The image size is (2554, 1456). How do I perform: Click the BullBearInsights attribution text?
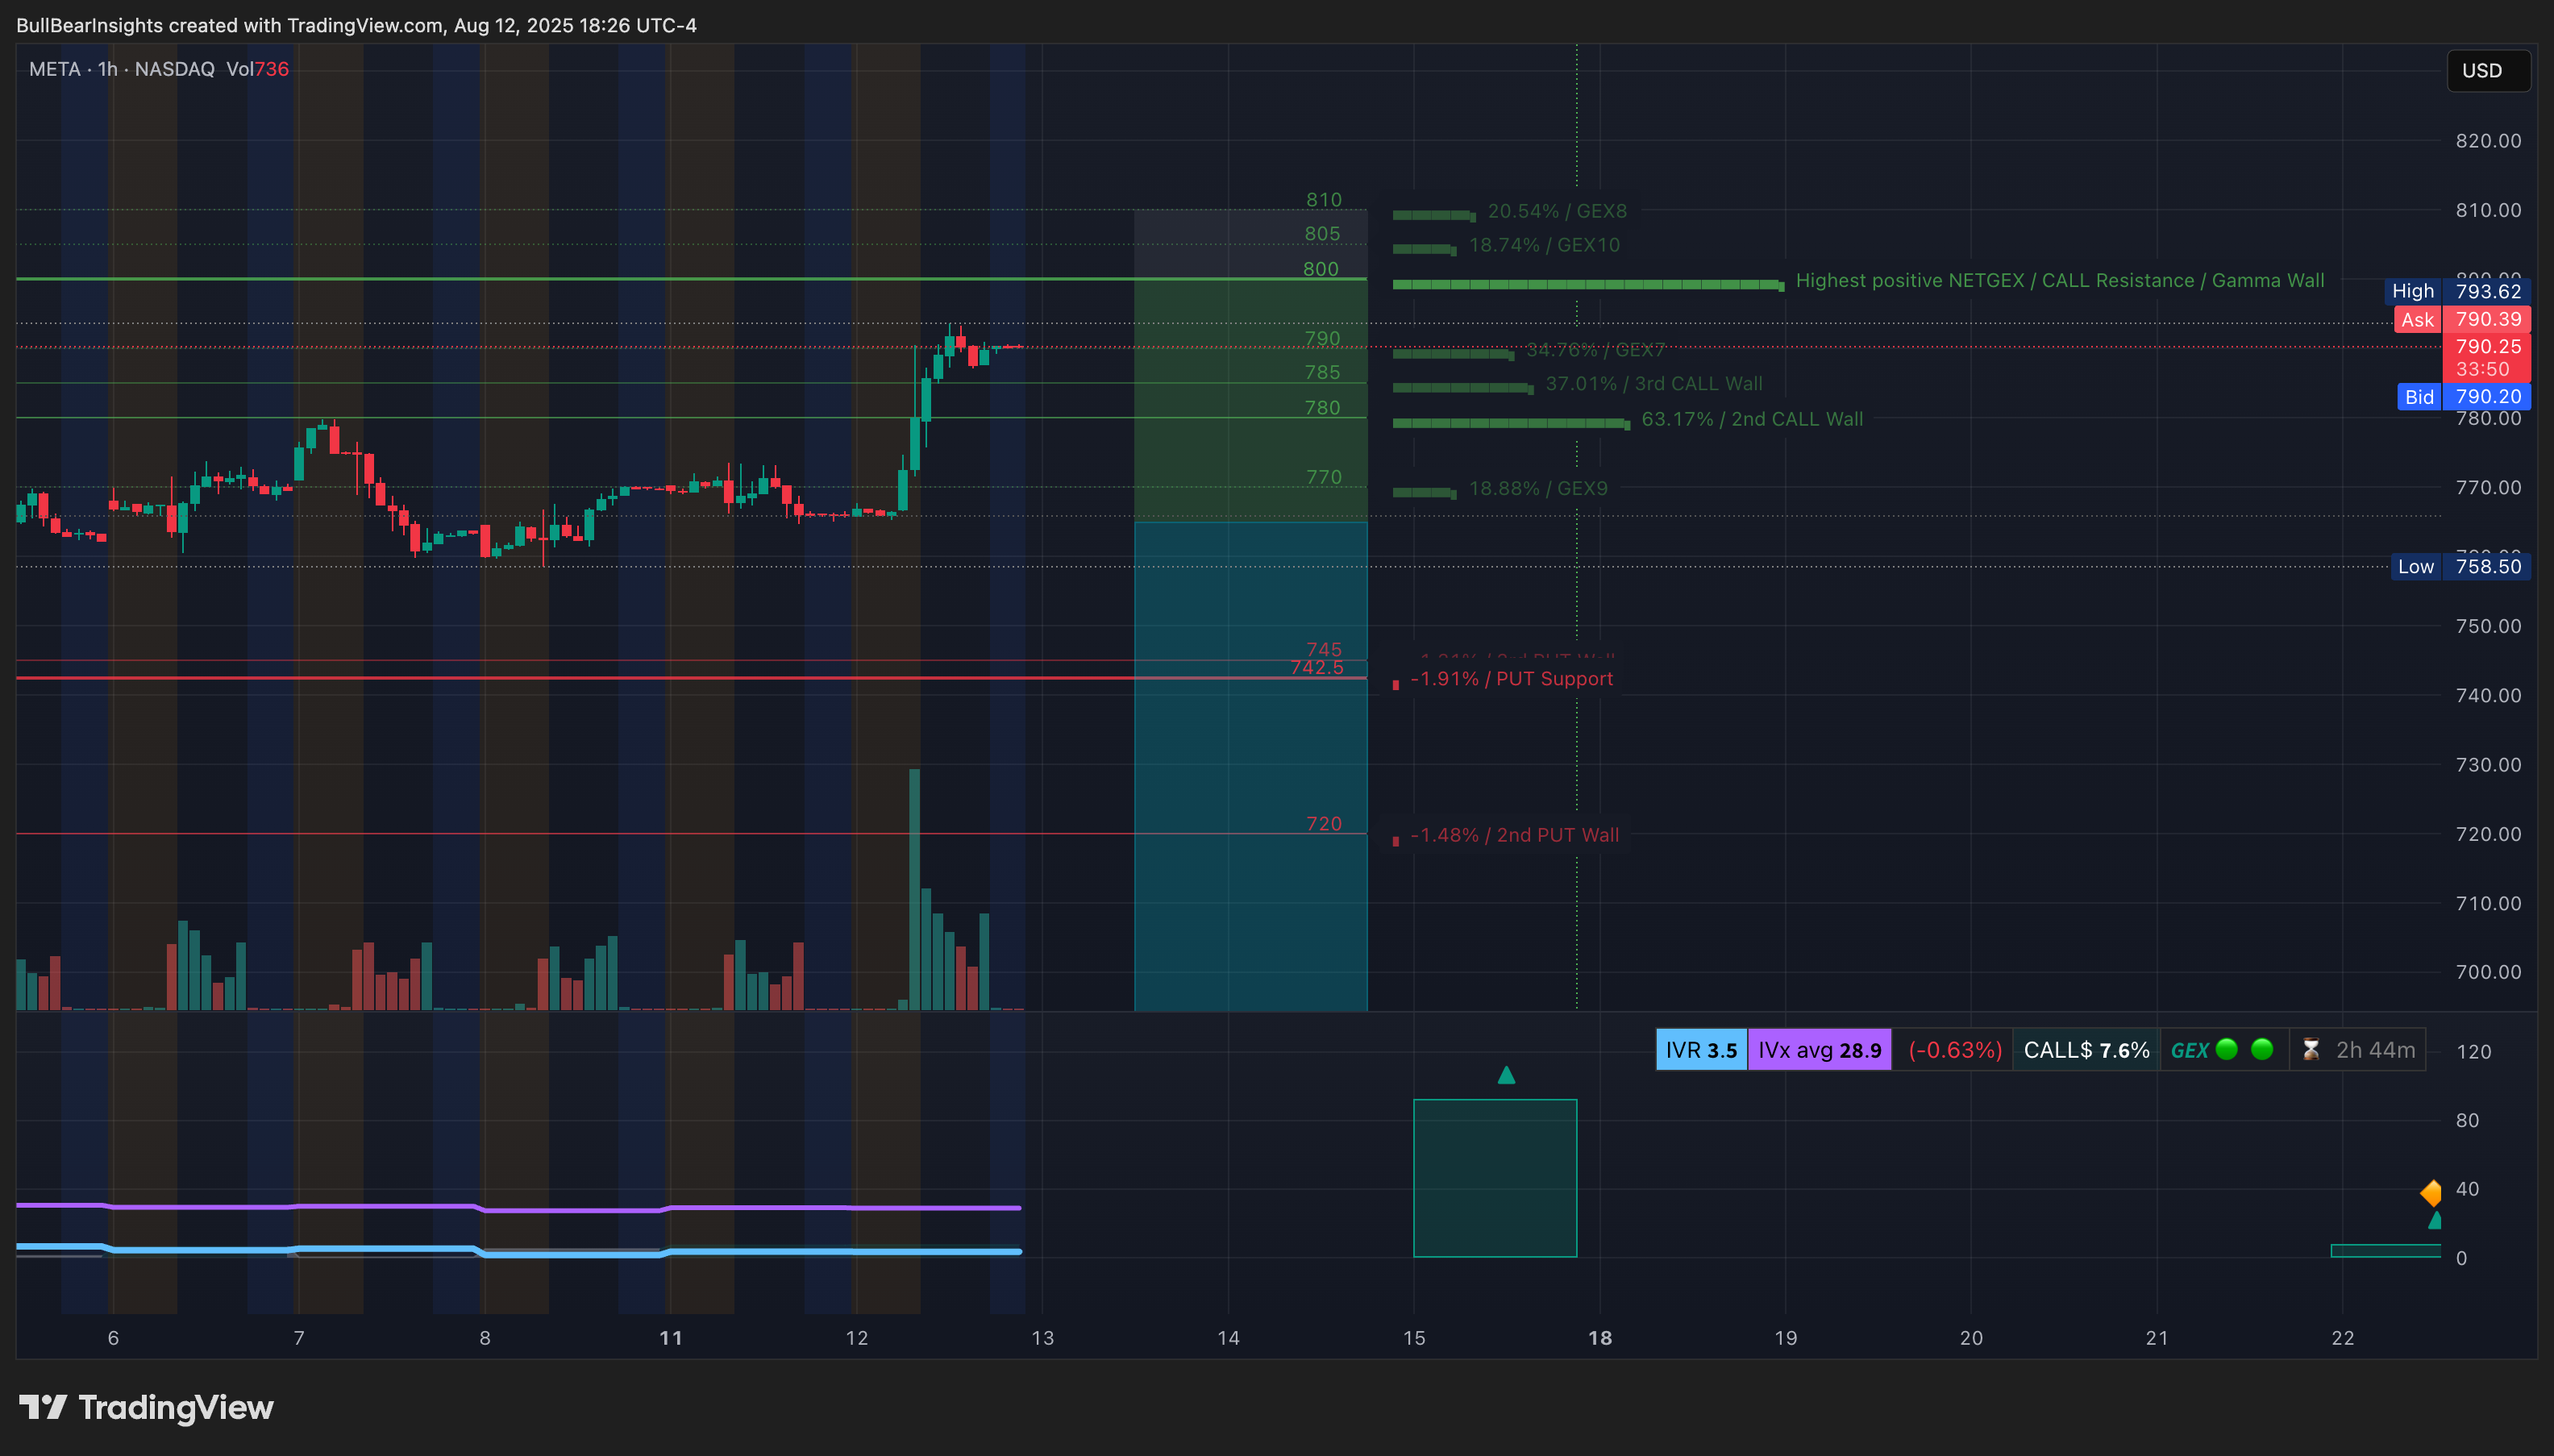[x=356, y=25]
